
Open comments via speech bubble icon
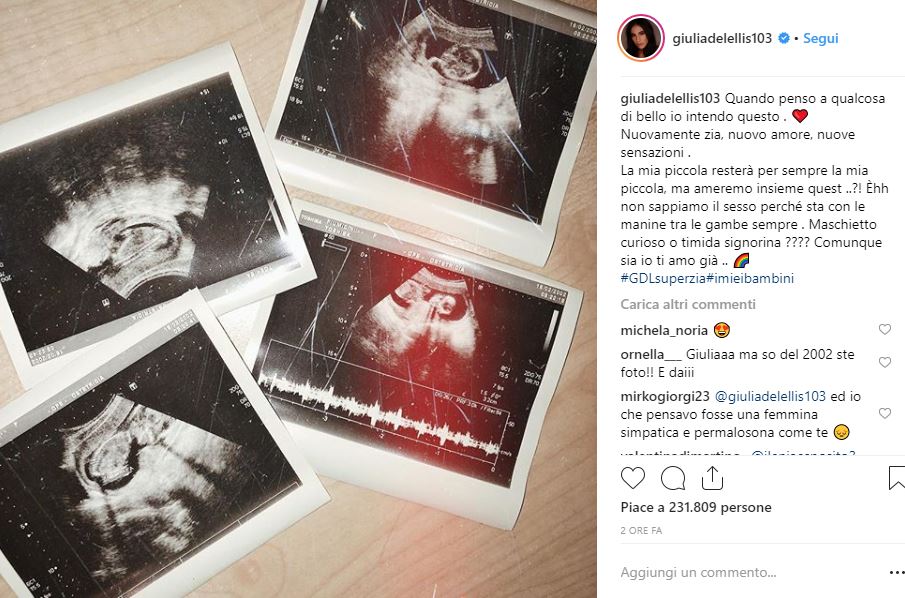click(673, 478)
